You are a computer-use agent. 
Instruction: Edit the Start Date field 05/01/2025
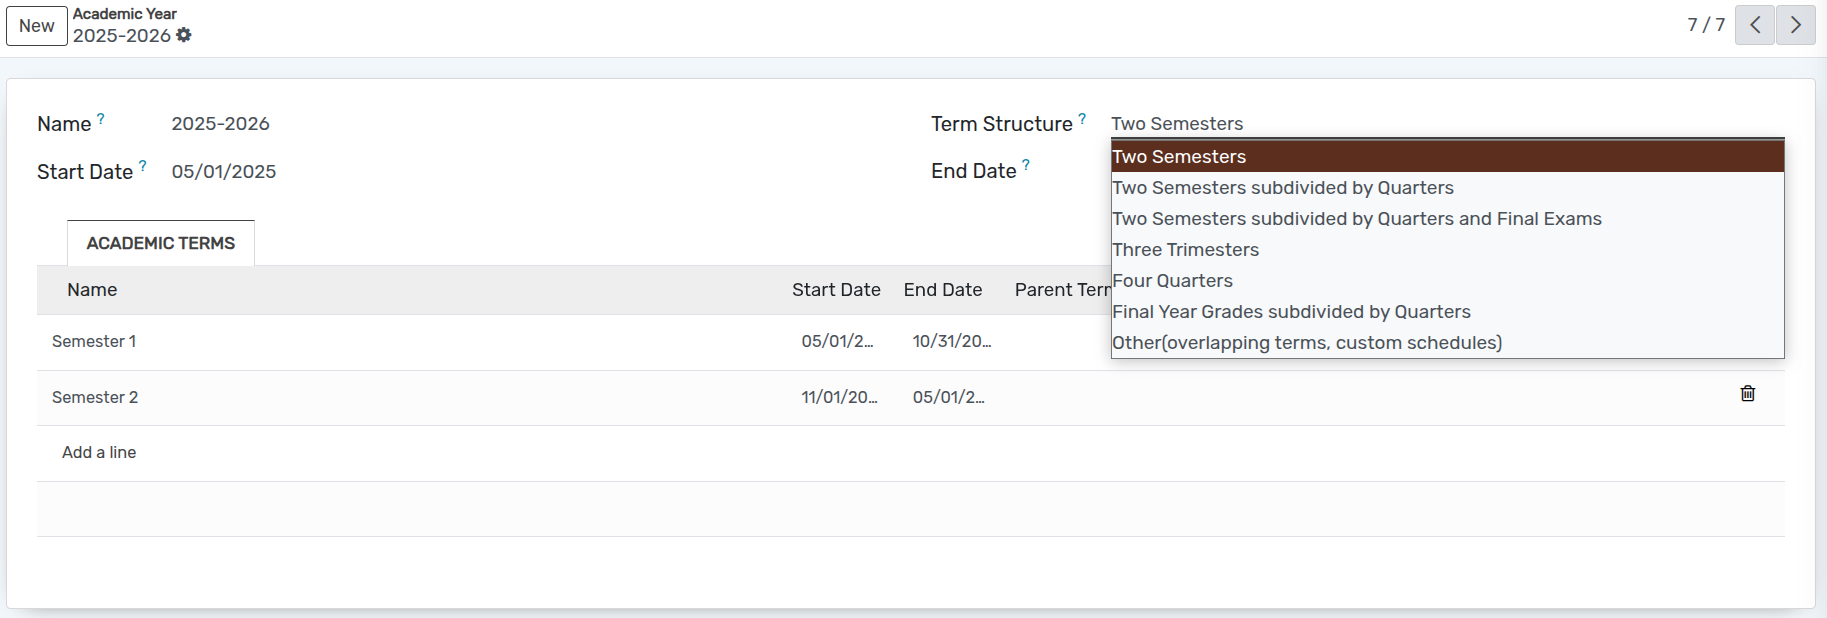point(224,172)
